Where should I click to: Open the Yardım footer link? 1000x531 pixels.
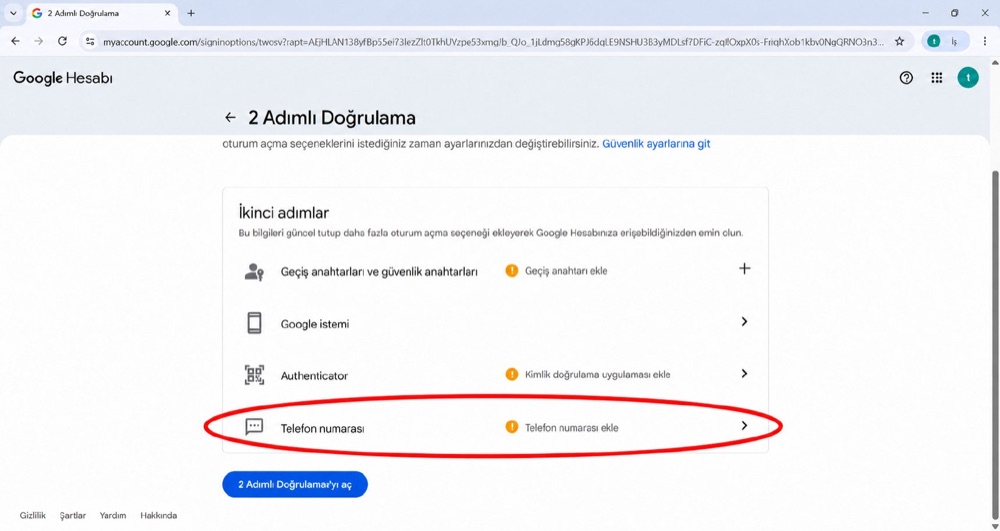click(x=113, y=515)
